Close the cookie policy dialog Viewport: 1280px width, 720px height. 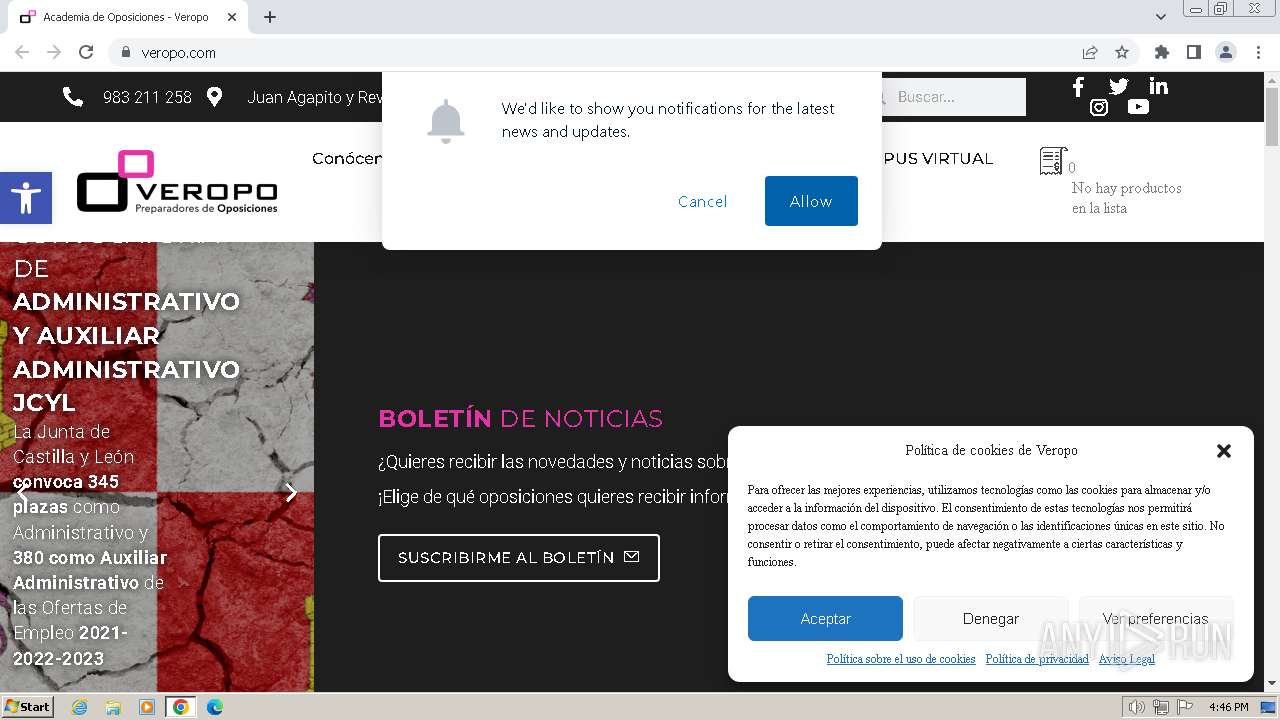coord(1223,451)
